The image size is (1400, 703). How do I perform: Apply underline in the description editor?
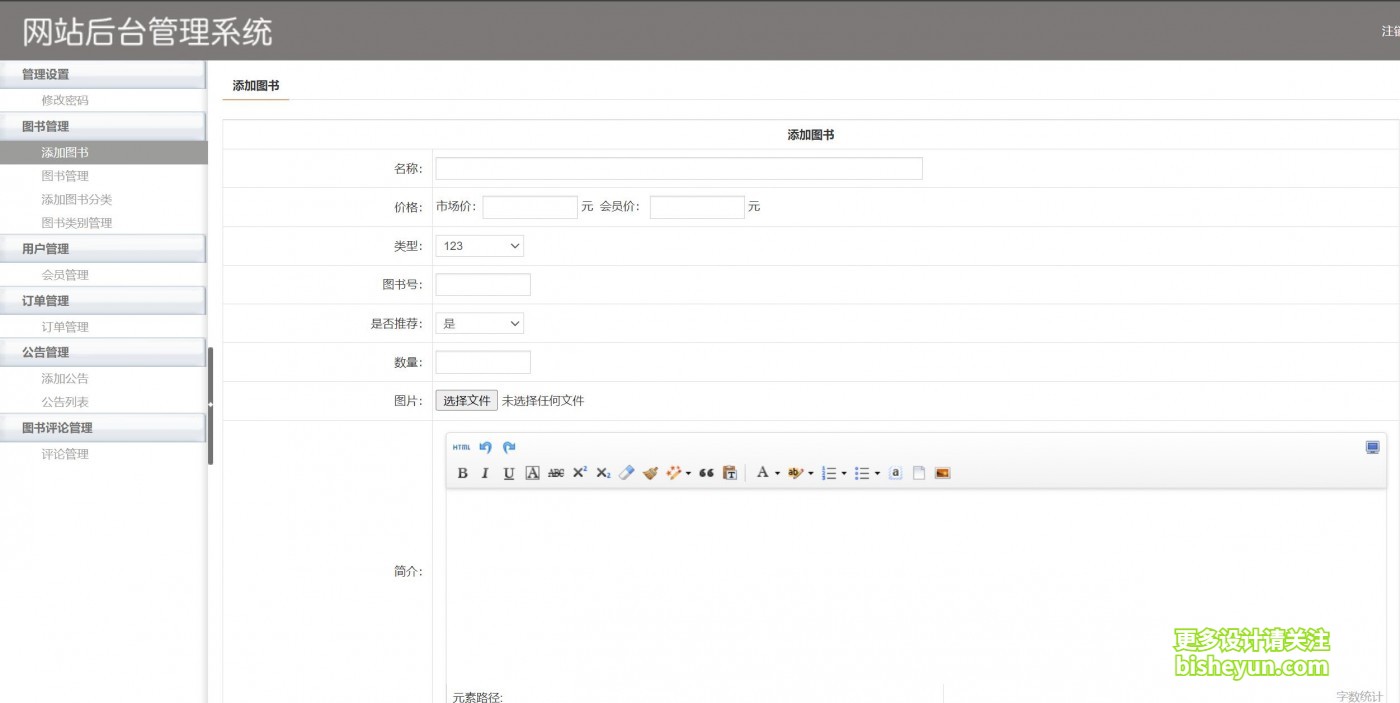pyautogui.click(x=509, y=473)
